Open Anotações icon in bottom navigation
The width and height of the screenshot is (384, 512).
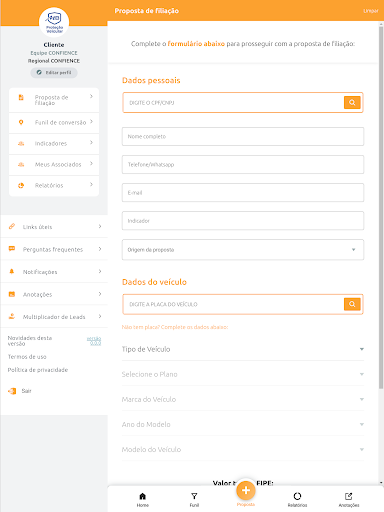(x=349, y=500)
